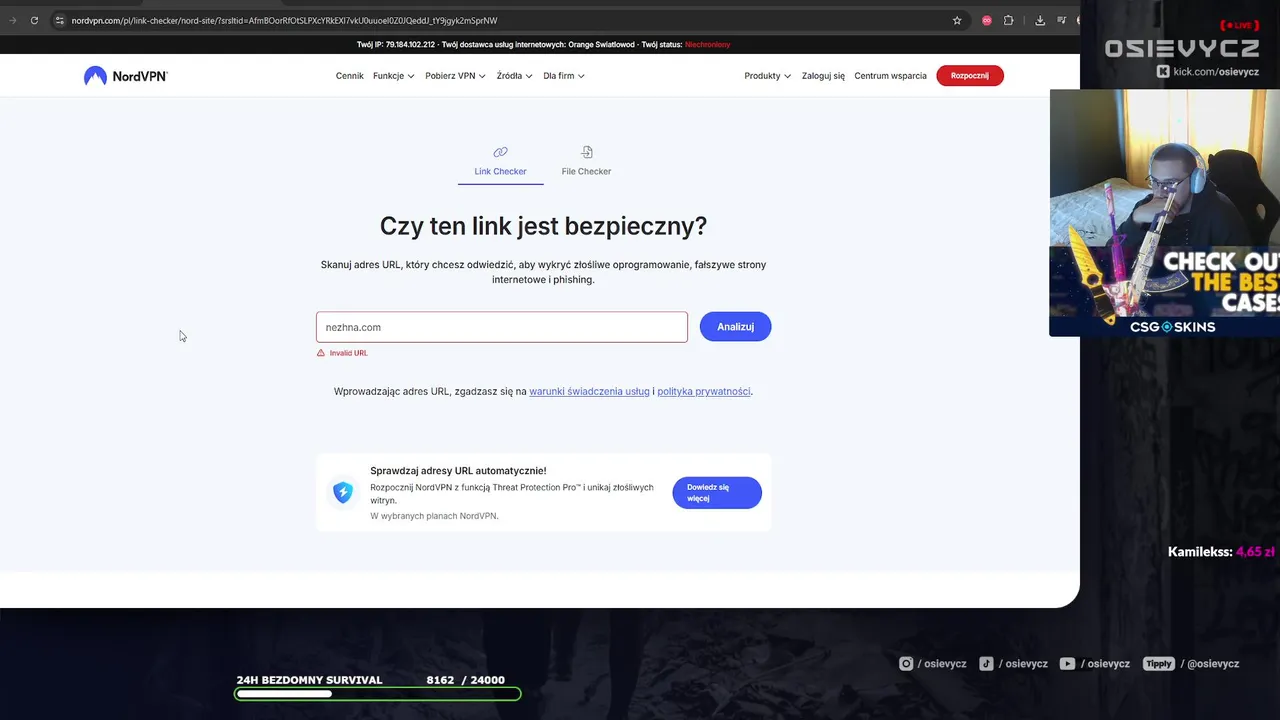Open media control icon in toolbar
The height and width of the screenshot is (720, 1280).
[x=1061, y=20]
